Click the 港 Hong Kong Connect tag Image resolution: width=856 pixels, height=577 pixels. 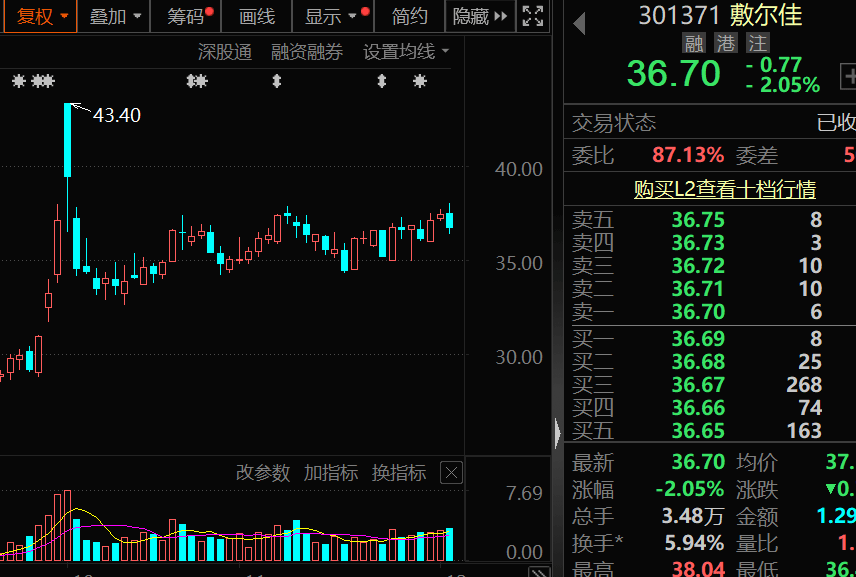pos(724,43)
